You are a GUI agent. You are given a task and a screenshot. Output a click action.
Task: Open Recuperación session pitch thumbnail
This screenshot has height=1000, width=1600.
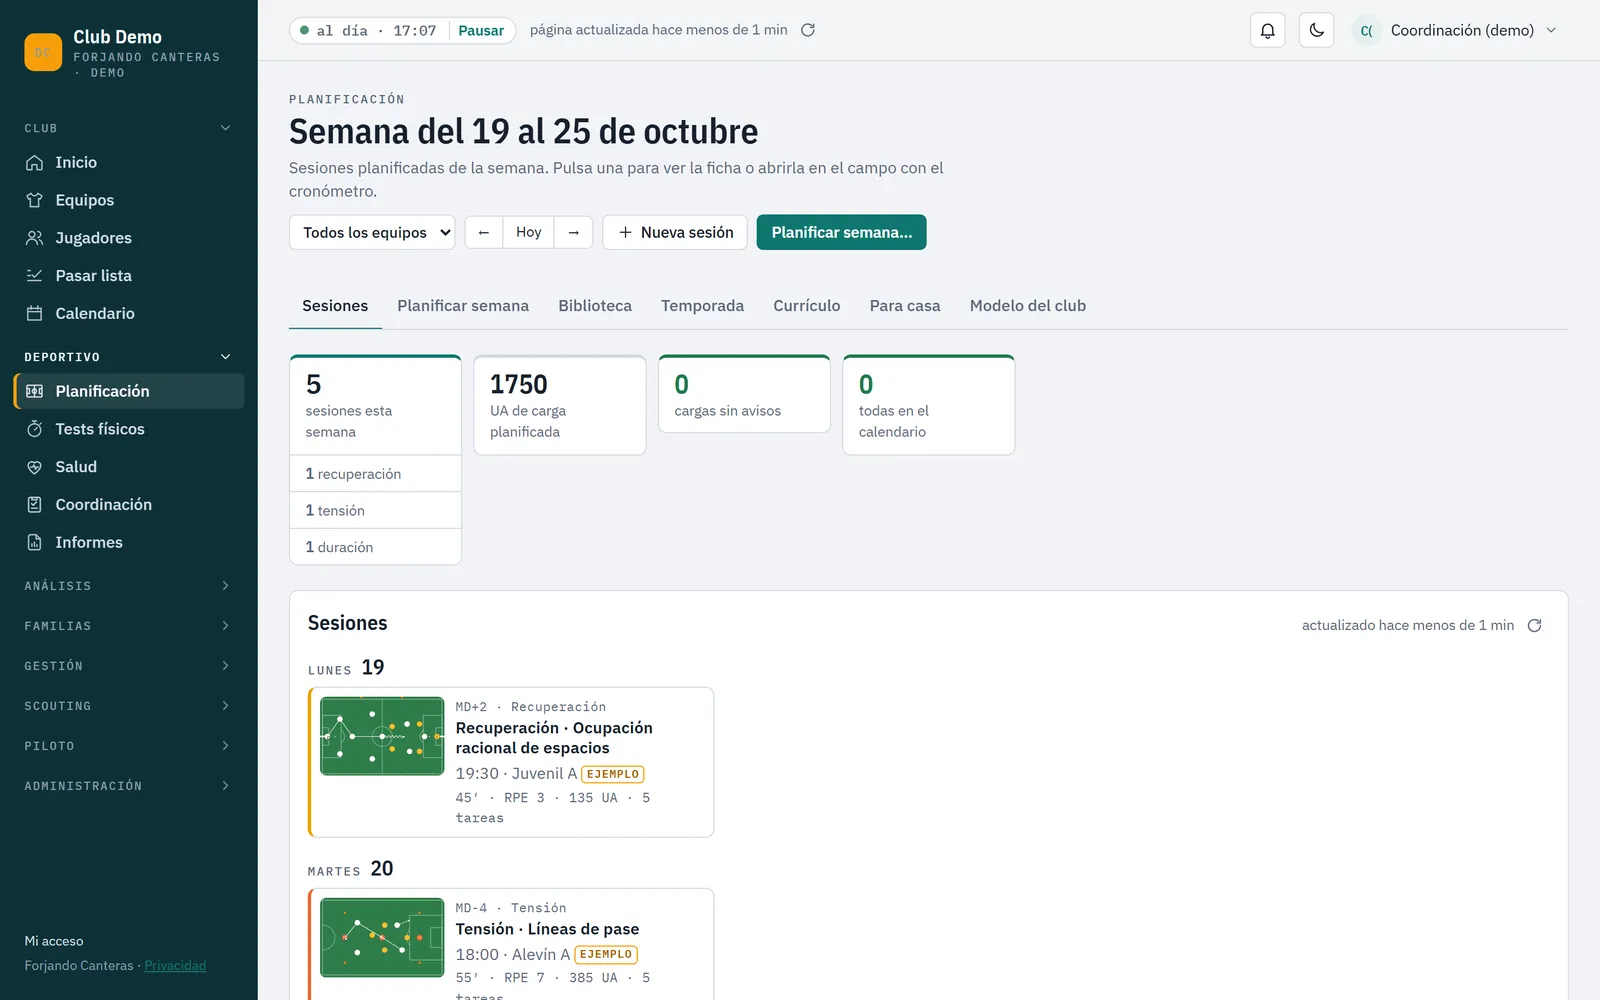coord(382,736)
